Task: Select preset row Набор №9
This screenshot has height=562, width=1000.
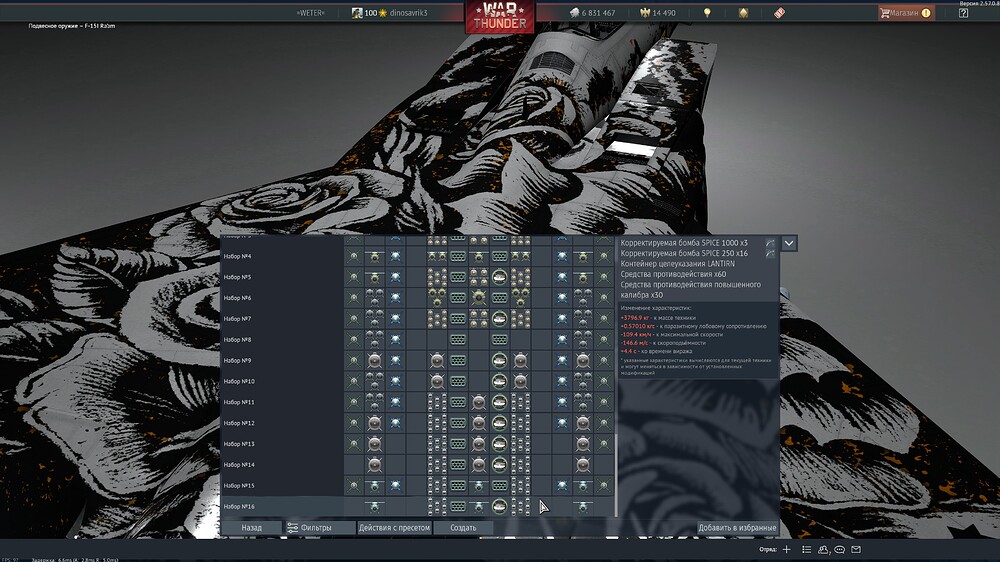Action: [x=417, y=360]
